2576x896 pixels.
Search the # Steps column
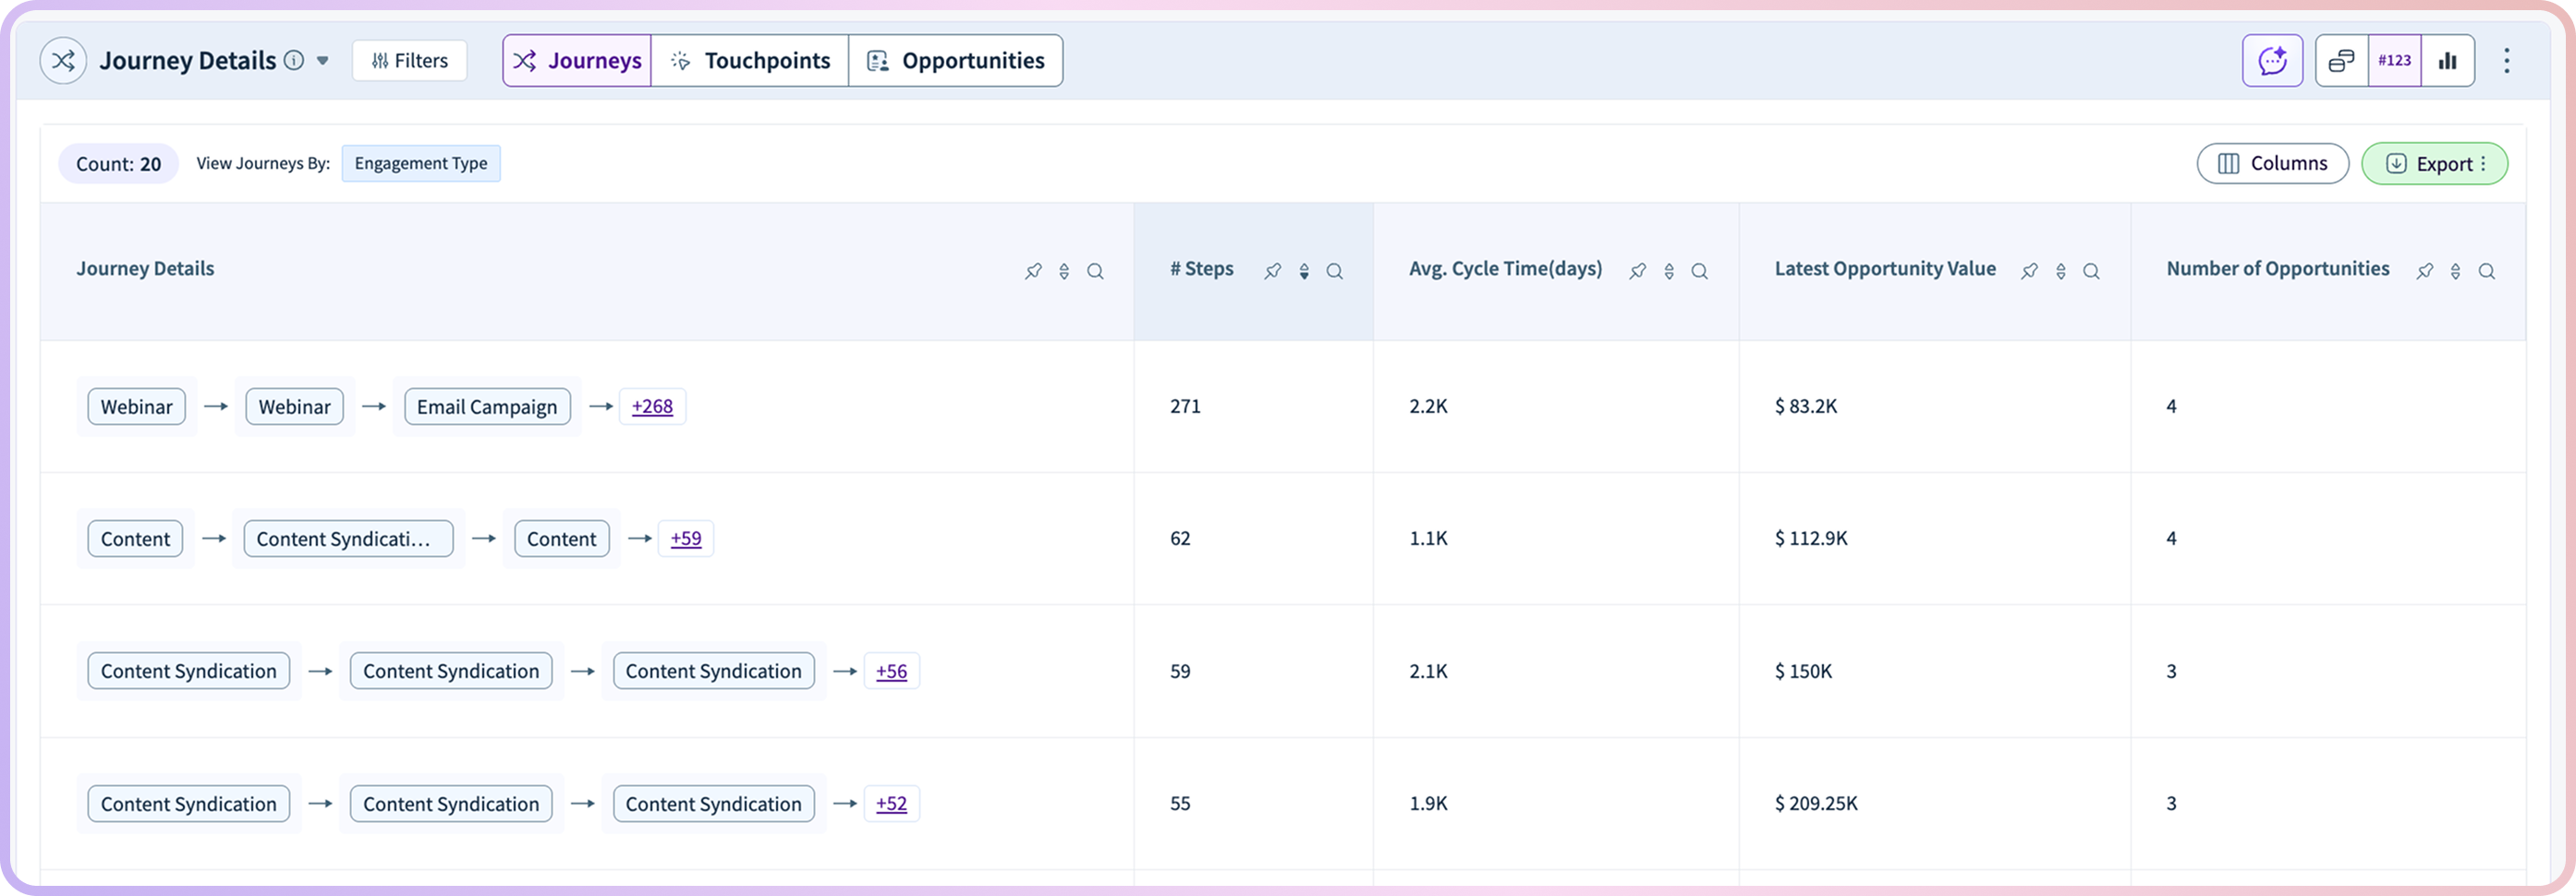[1335, 271]
